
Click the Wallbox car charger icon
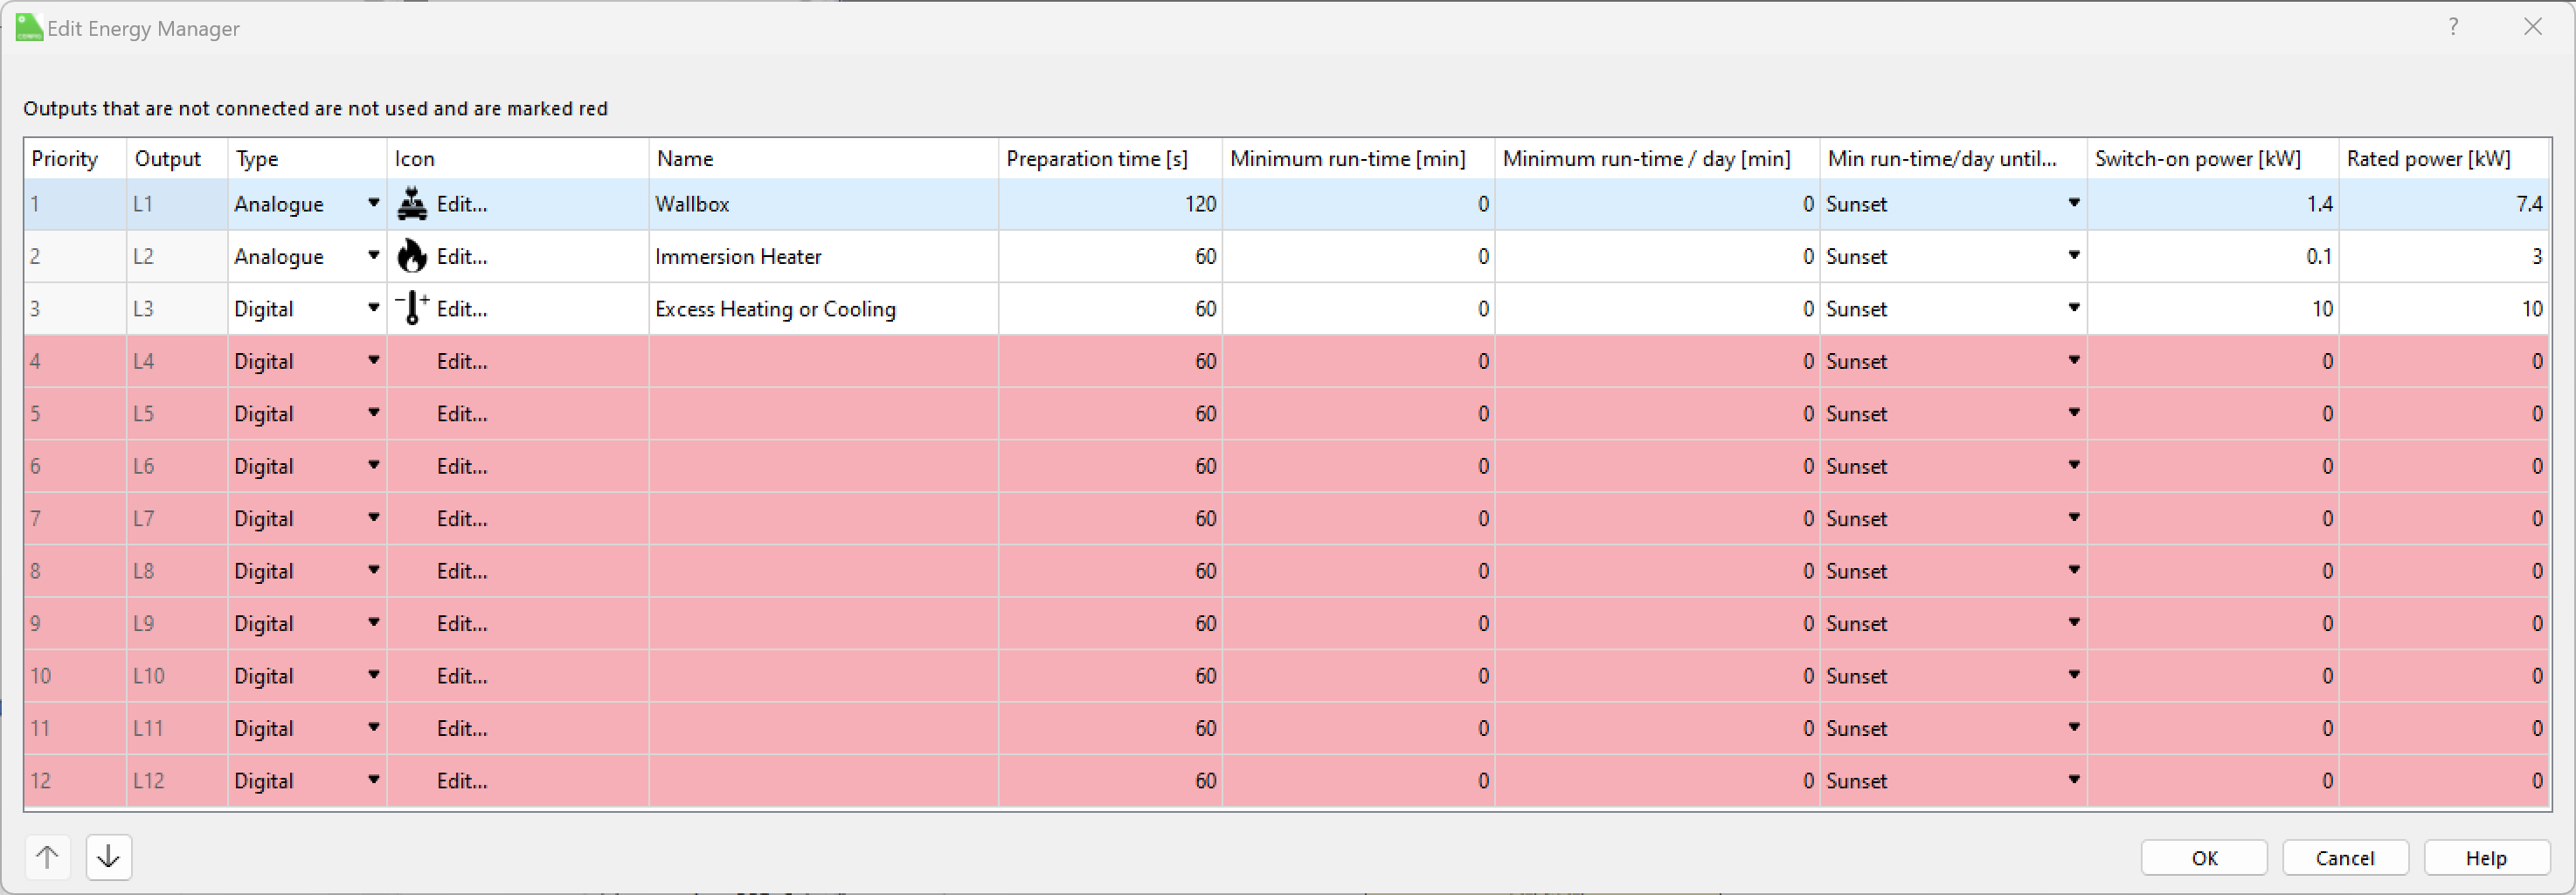click(x=412, y=204)
